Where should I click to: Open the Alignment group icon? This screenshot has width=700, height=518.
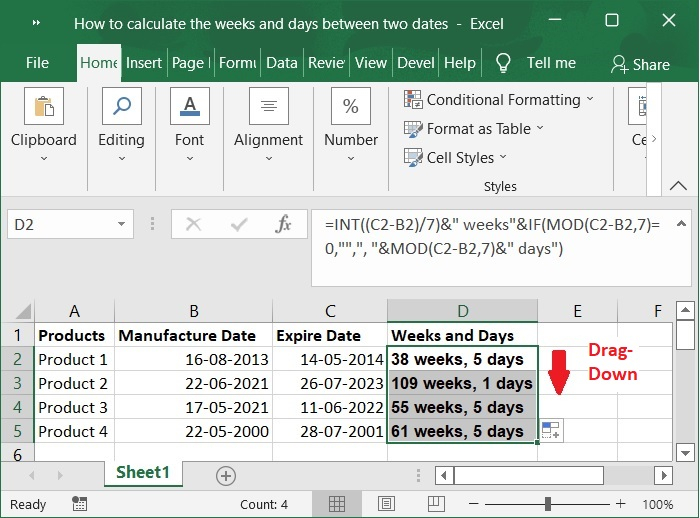[269, 106]
